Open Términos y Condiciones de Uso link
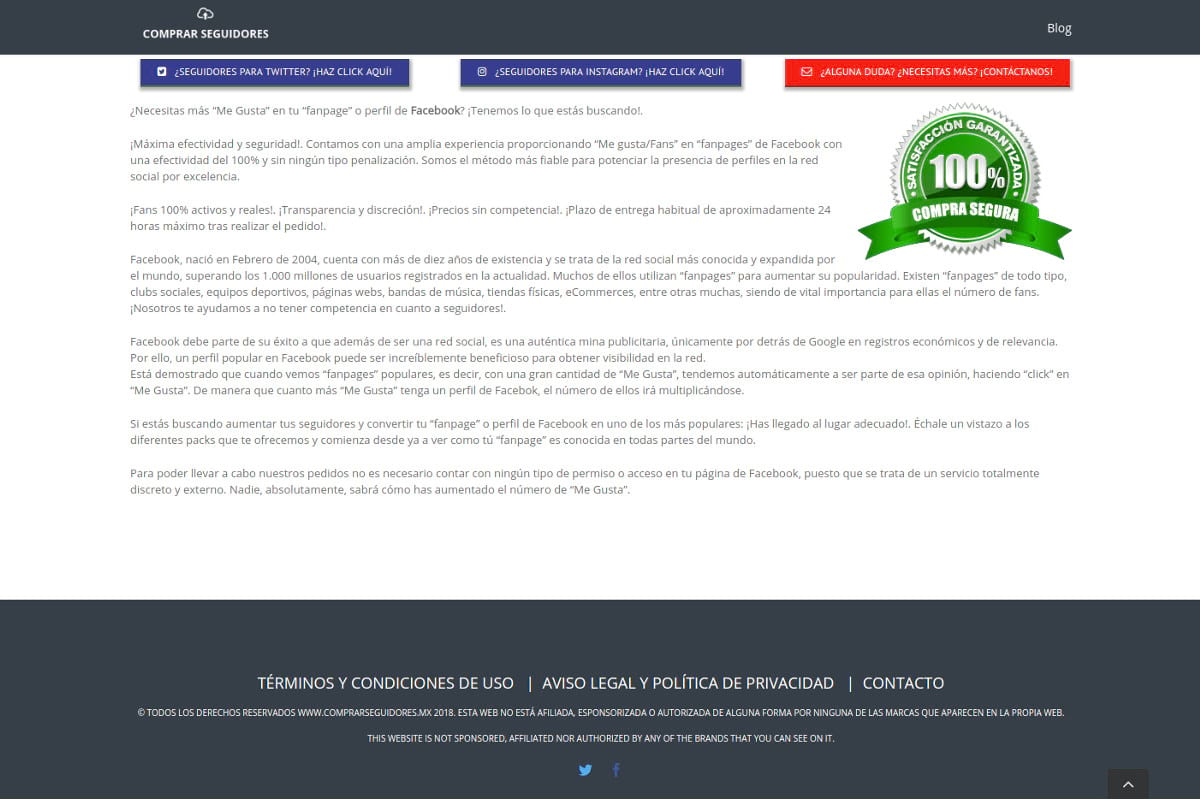Screen dimensions: 1200x800 (x=385, y=683)
